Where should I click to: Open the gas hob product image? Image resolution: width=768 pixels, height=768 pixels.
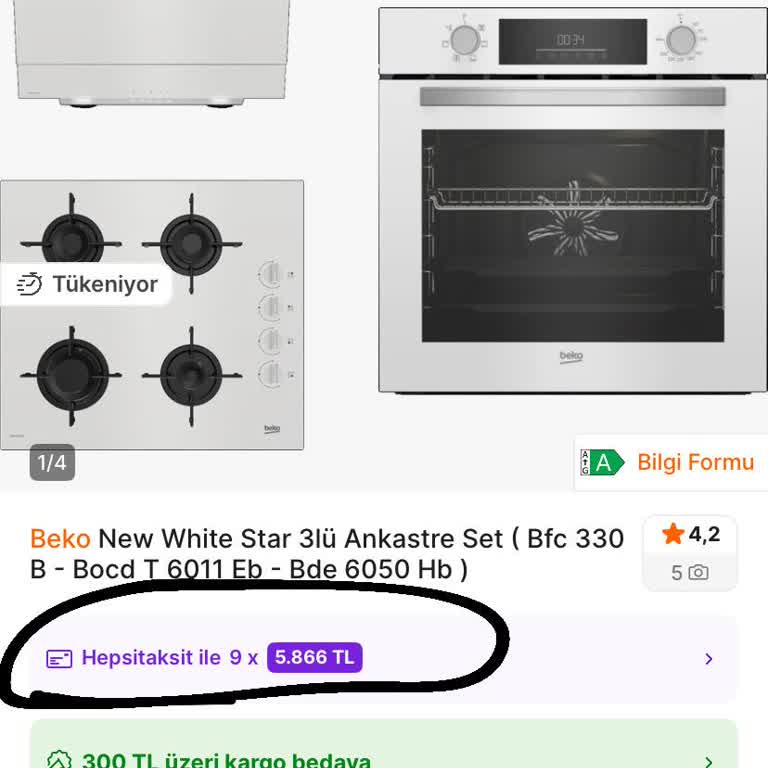point(152,314)
